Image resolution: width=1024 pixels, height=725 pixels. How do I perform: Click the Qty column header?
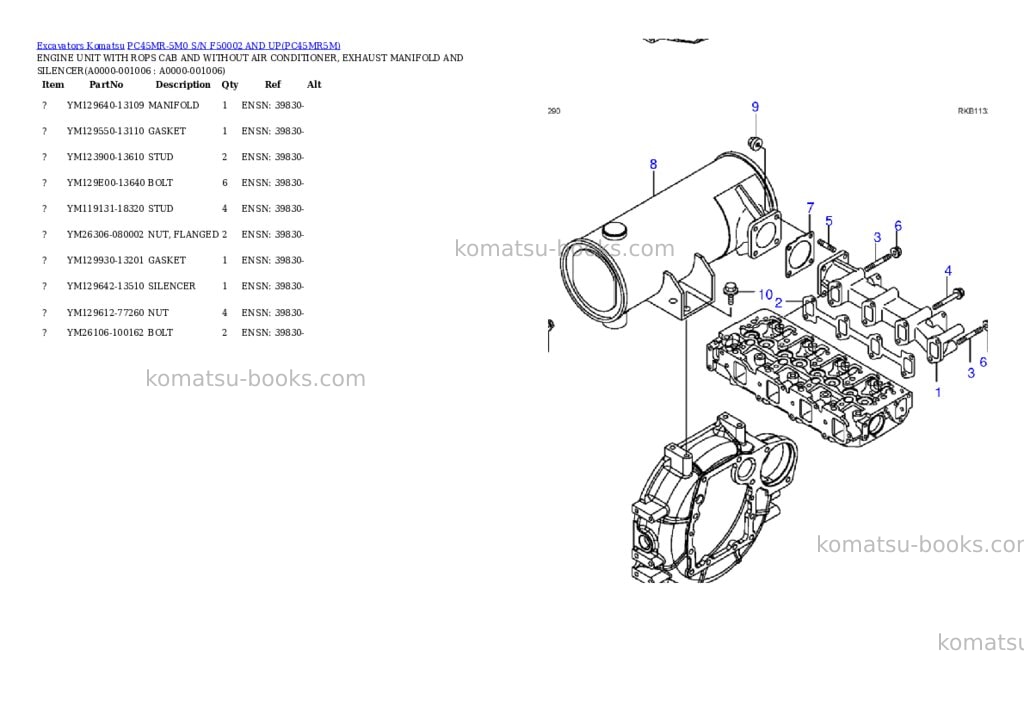pos(230,85)
